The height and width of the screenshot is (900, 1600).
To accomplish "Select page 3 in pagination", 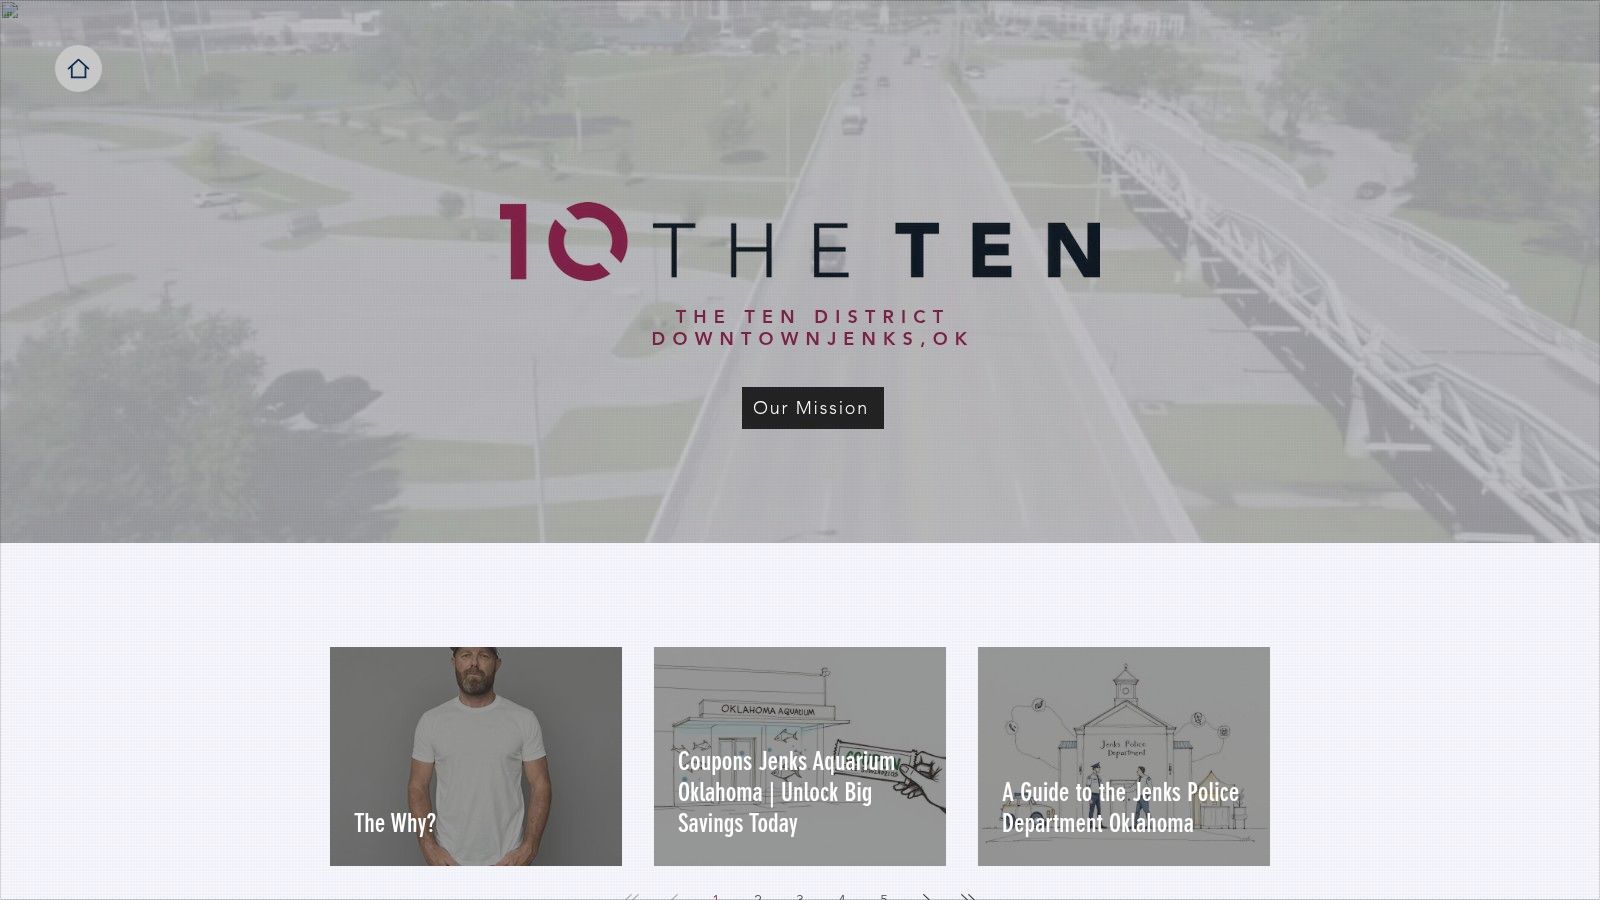I will point(800,896).
